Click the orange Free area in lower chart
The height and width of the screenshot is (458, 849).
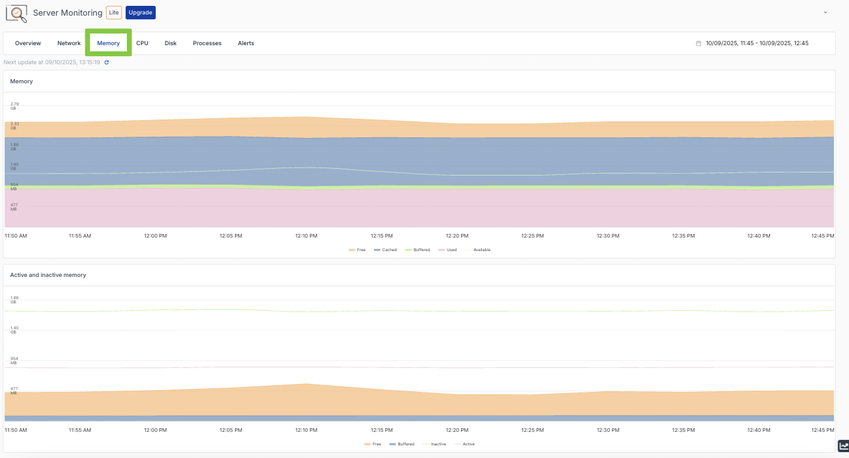[400, 402]
